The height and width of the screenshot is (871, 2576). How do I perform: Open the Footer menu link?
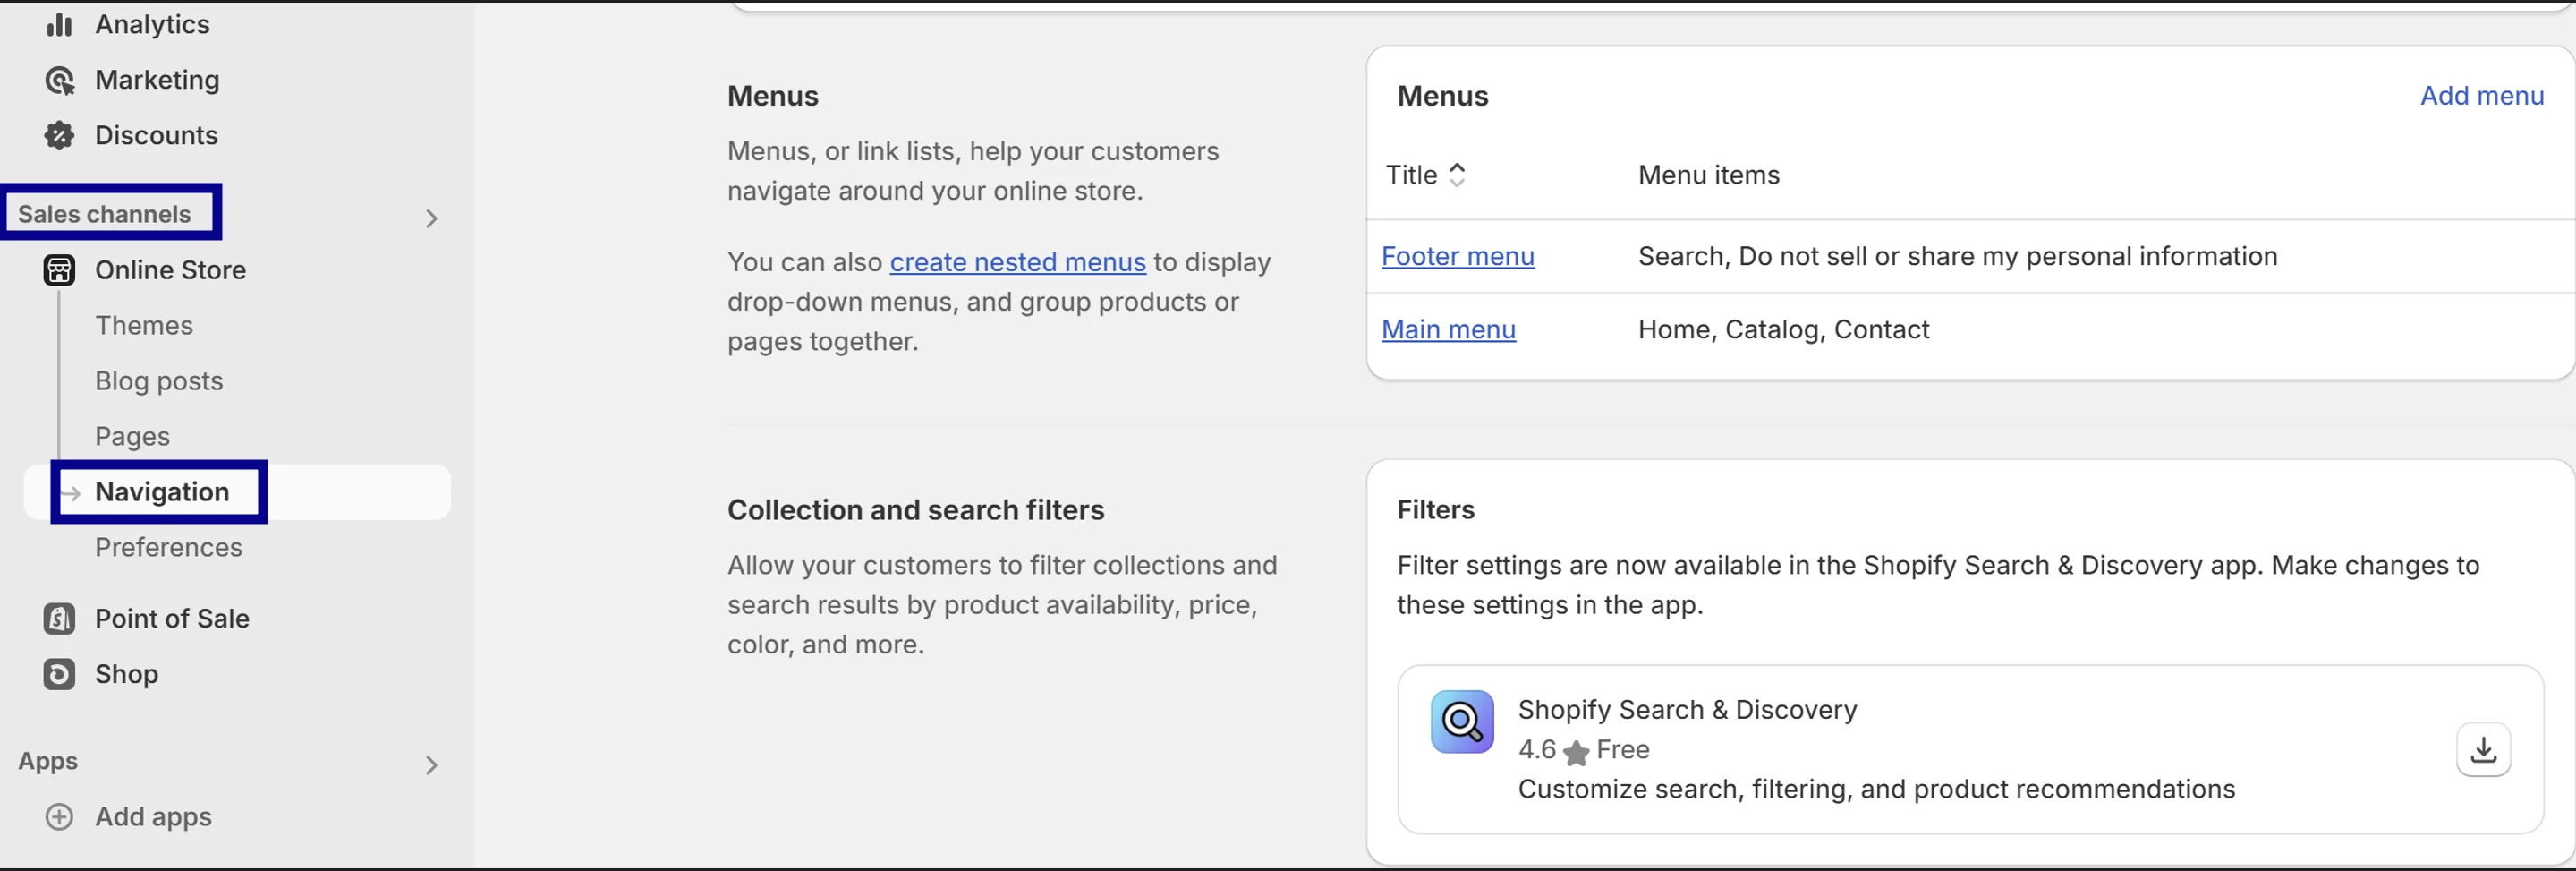1457,256
